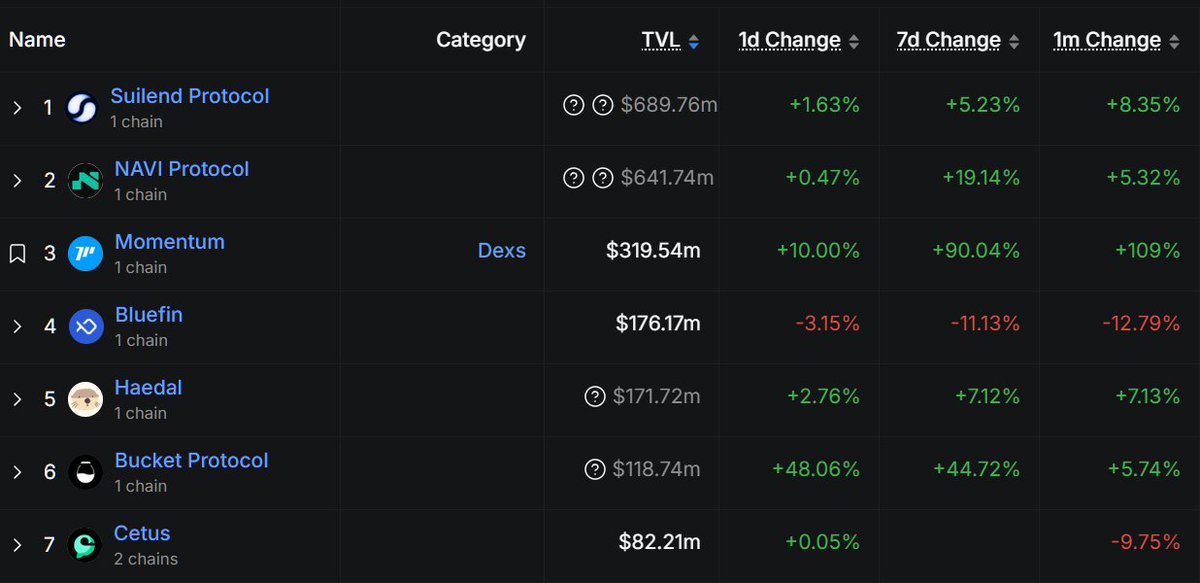1200x583 pixels.
Task: Expand the Bluefin row chevron
Action: coord(17,327)
